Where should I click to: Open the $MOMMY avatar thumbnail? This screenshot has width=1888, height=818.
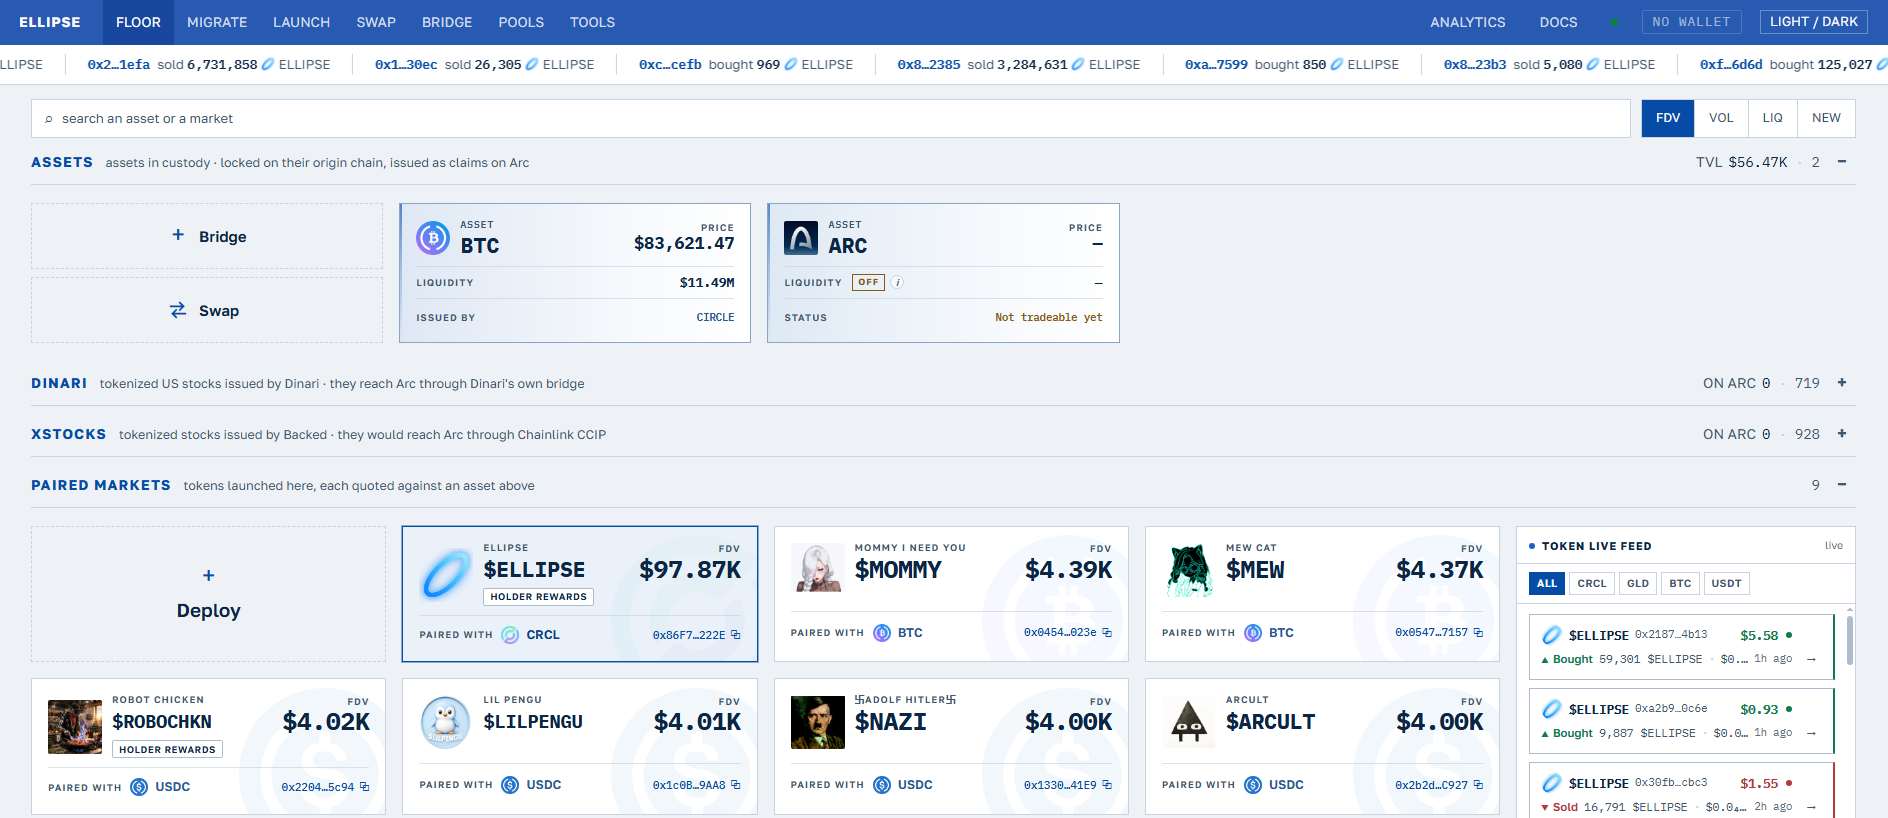tap(817, 568)
